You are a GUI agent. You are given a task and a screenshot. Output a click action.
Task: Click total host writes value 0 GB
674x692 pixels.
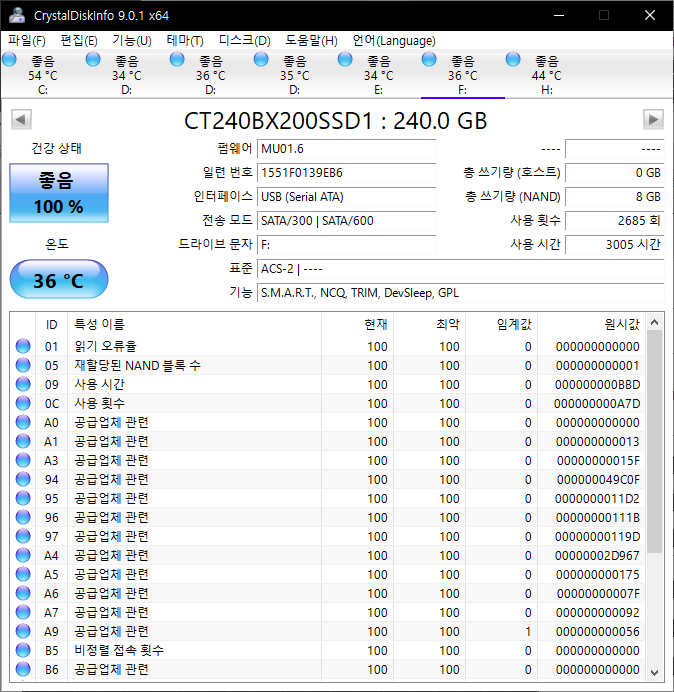click(x=614, y=173)
